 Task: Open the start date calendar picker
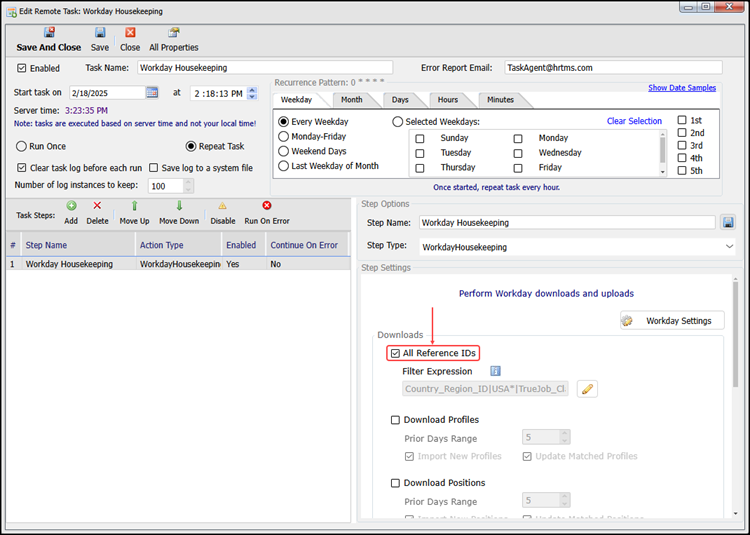click(x=152, y=92)
